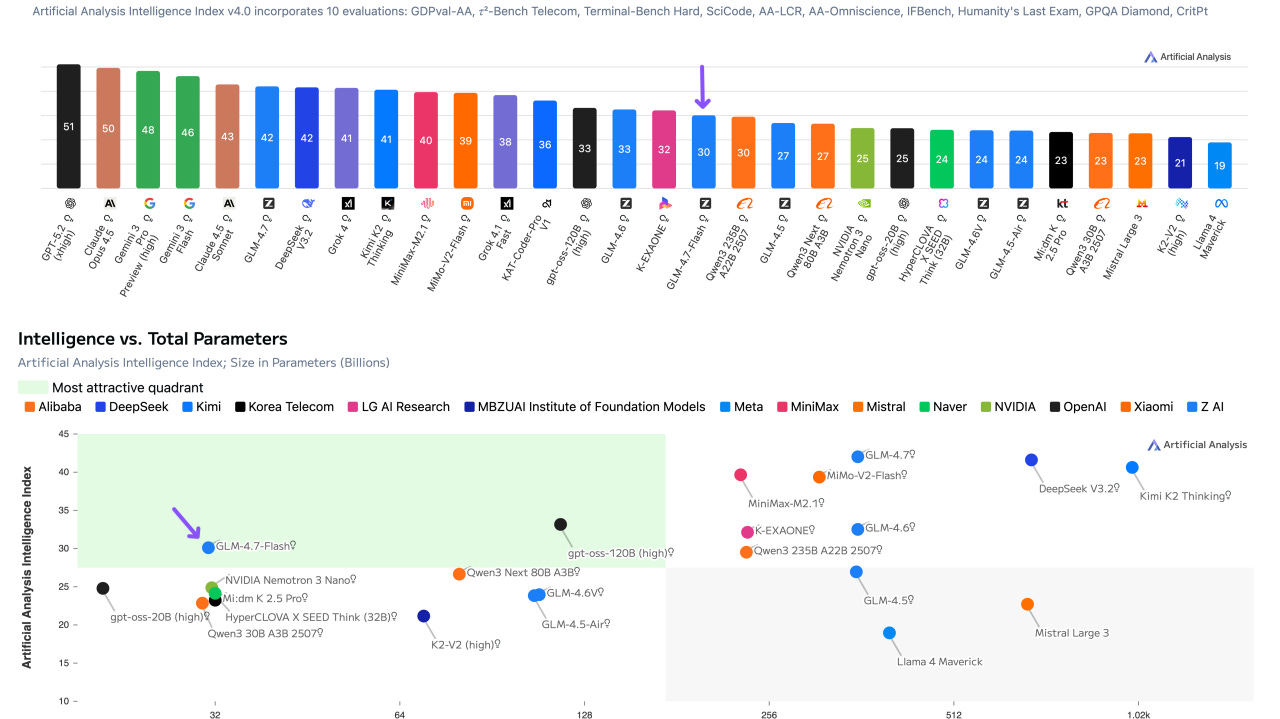The height and width of the screenshot is (719, 1280).
Task: Toggle the OpenAI entry in the legend
Action: tap(1078, 406)
